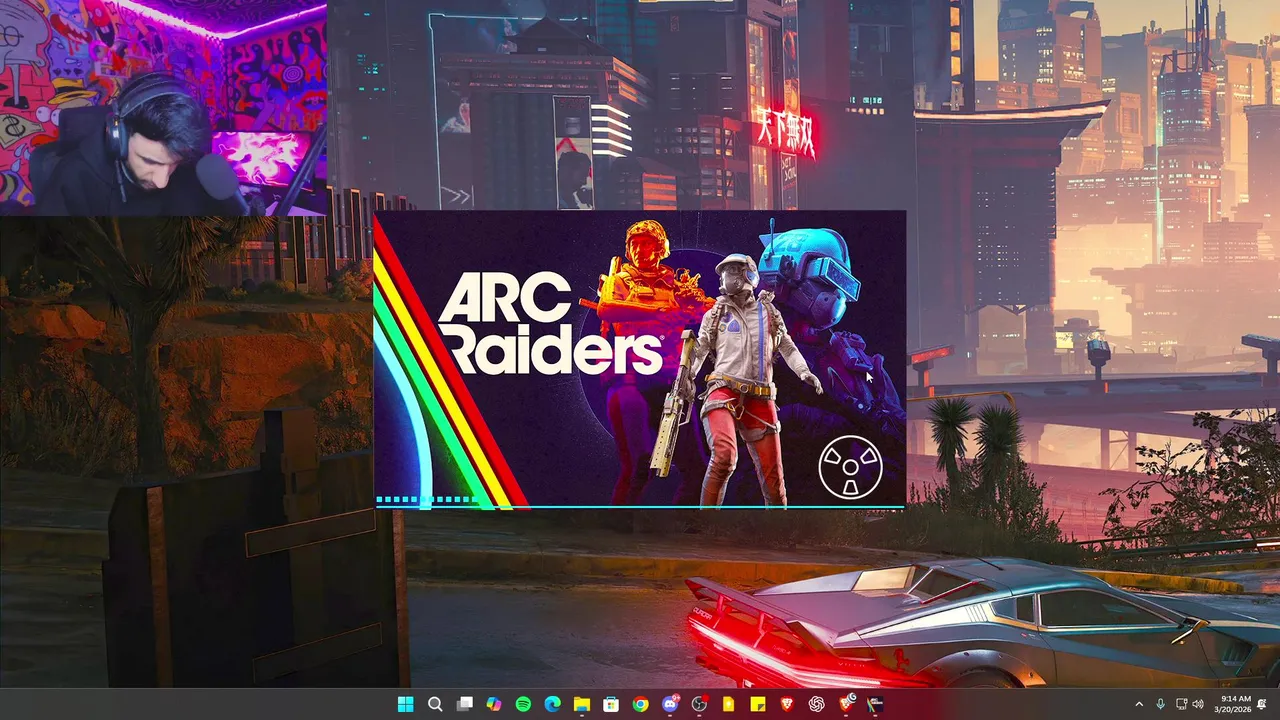Image resolution: width=1280 pixels, height=720 pixels.
Task: Open Microsoft Edge from taskbar
Action: (553, 704)
